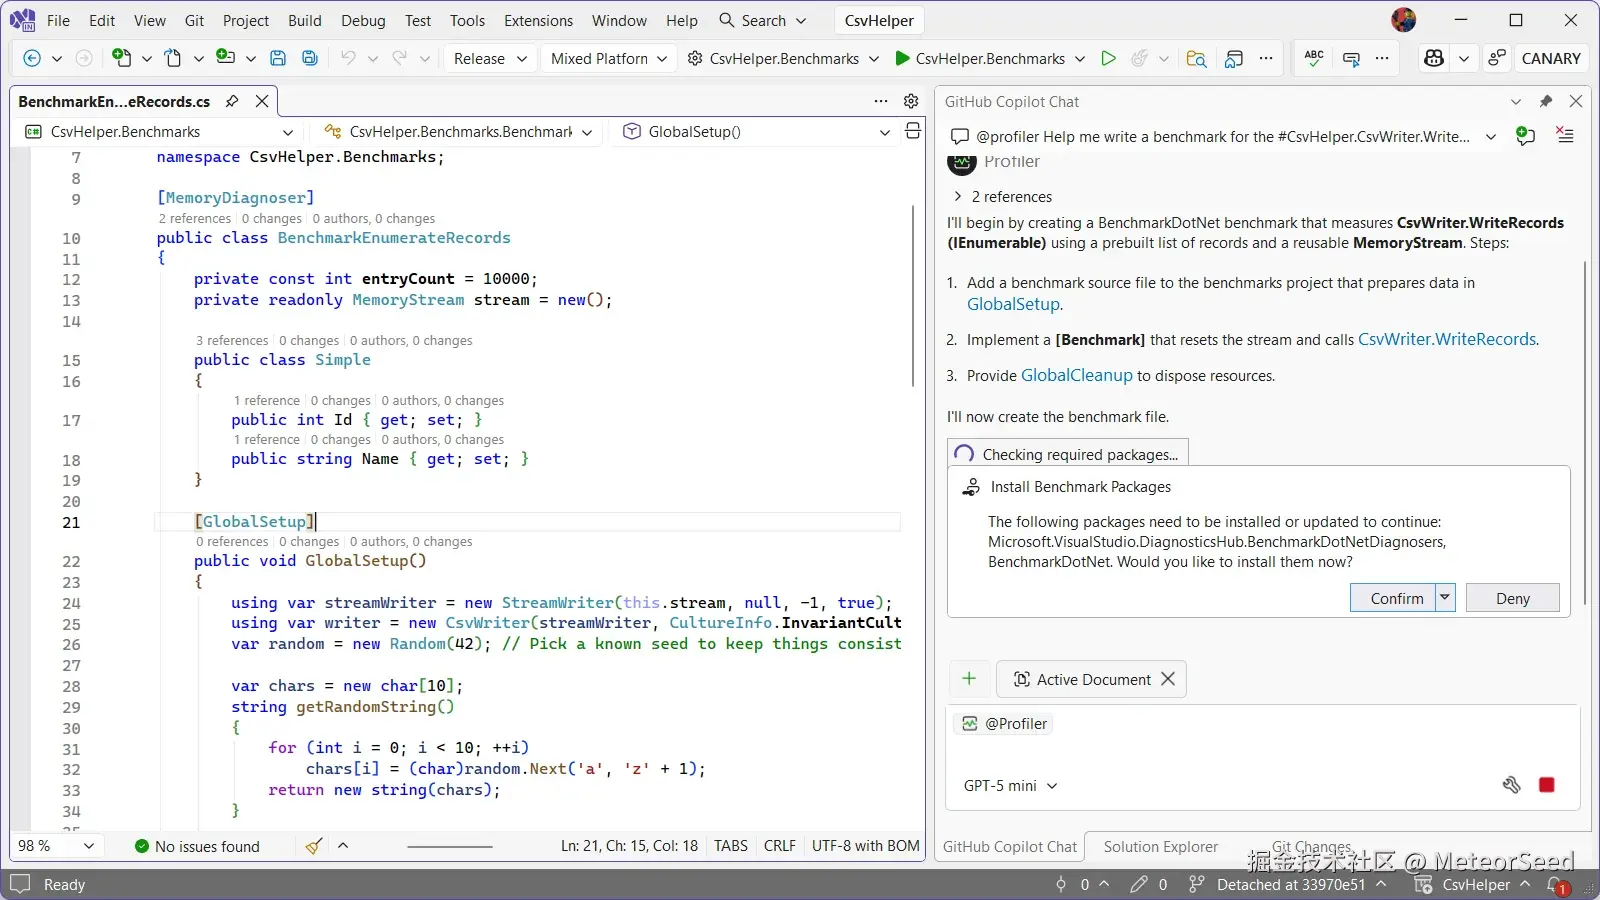Image resolution: width=1600 pixels, height=900 pixels.
Task: Deny the package installation
Action: tap(1512, 598)
